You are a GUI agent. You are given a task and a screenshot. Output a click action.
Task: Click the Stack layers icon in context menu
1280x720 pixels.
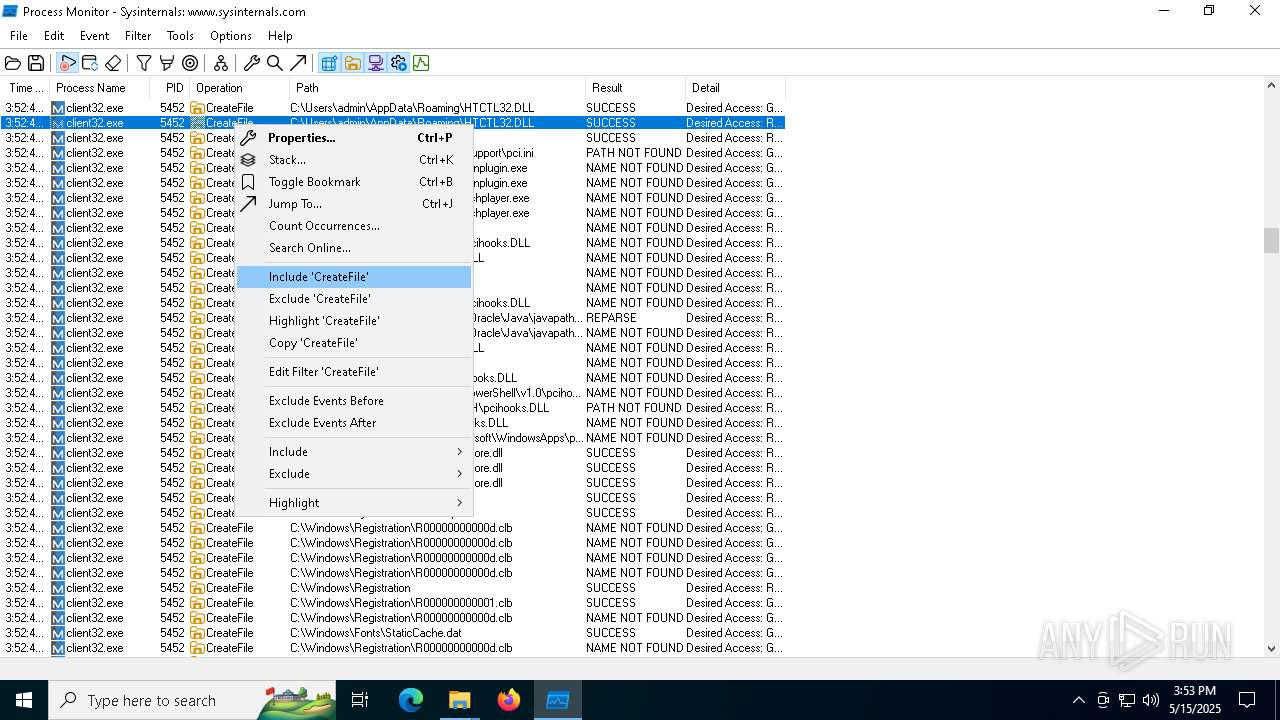point(248,160)
